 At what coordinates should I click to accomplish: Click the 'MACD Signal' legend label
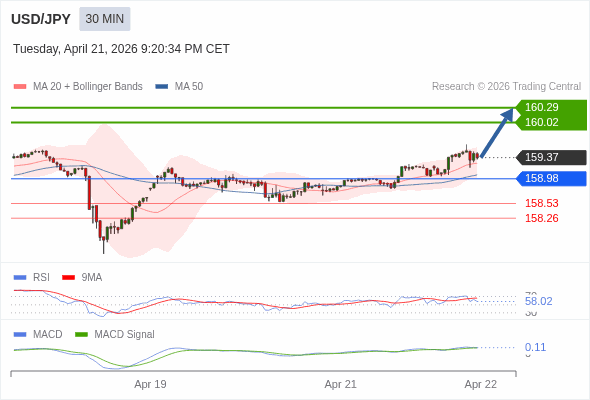pyautogui.click(x=125, y=335)
